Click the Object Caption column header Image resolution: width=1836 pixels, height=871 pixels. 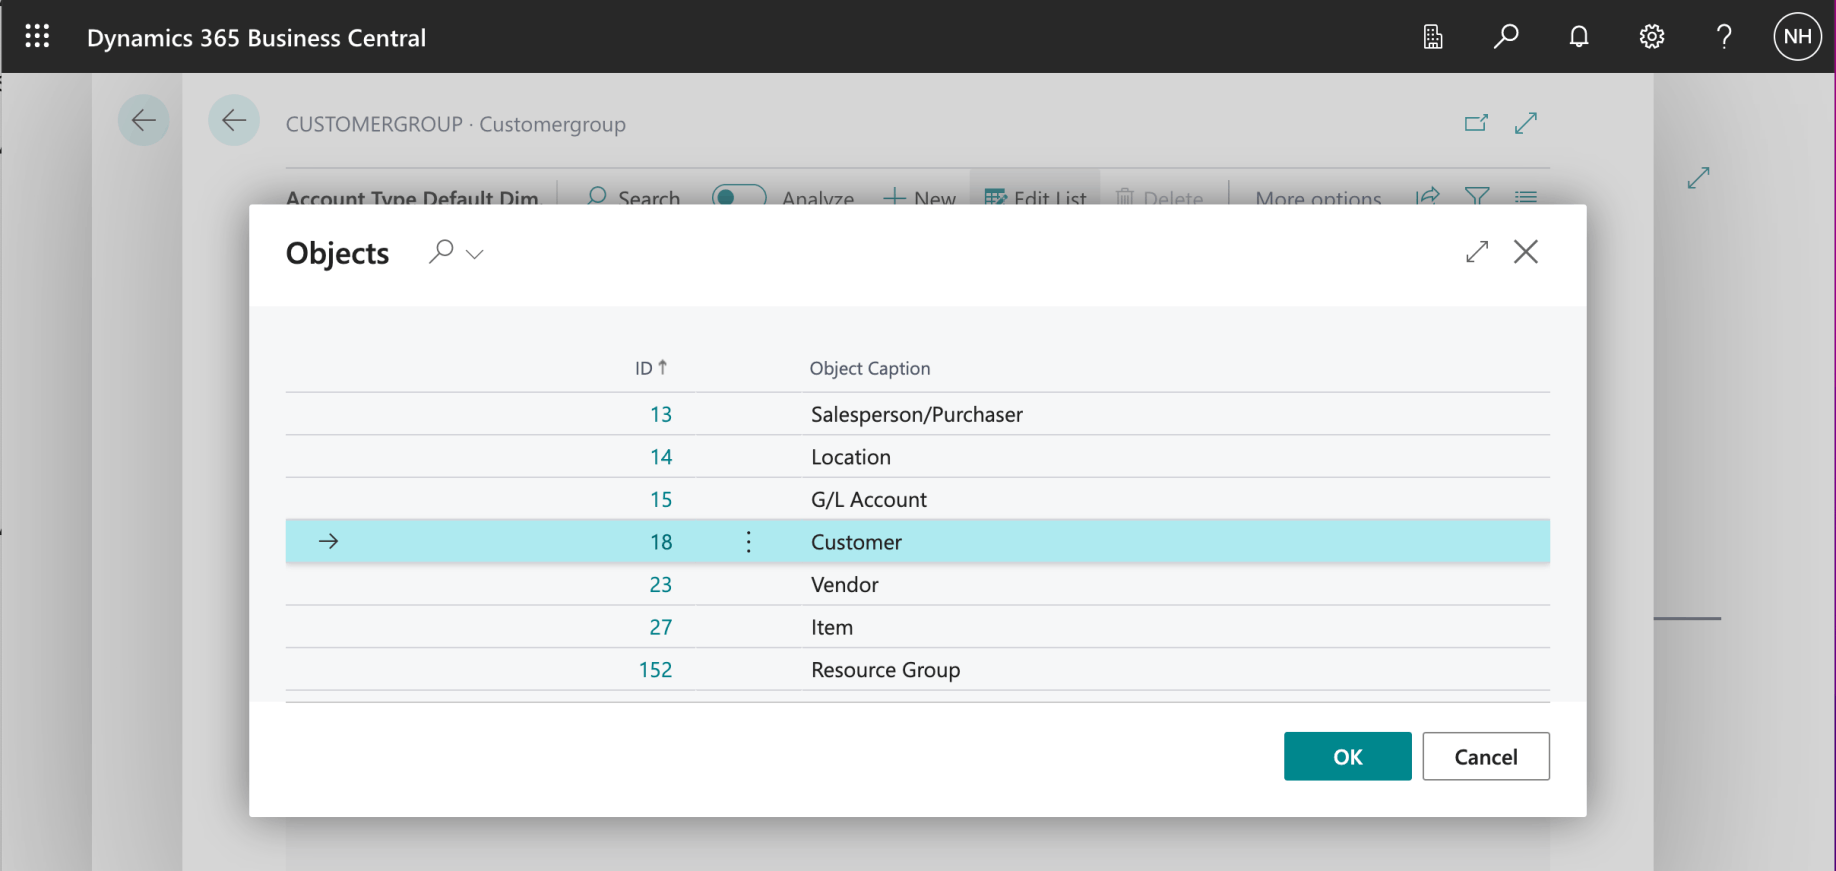[870, 368]
